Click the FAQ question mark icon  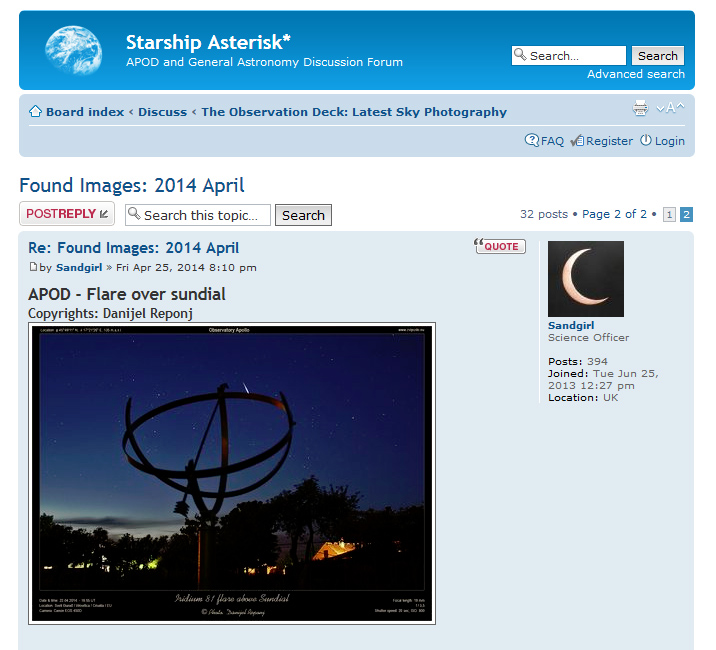click(532, 140)
